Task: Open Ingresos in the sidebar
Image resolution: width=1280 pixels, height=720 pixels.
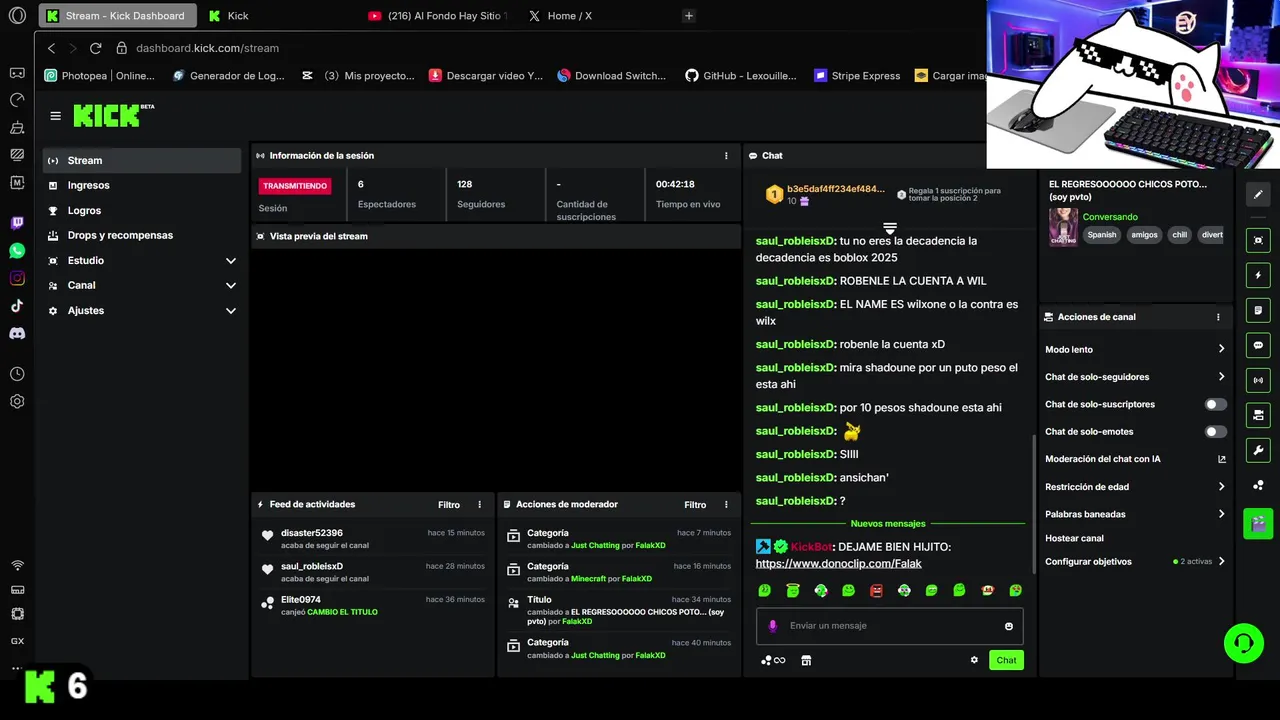Action: (x=142, y=185)
